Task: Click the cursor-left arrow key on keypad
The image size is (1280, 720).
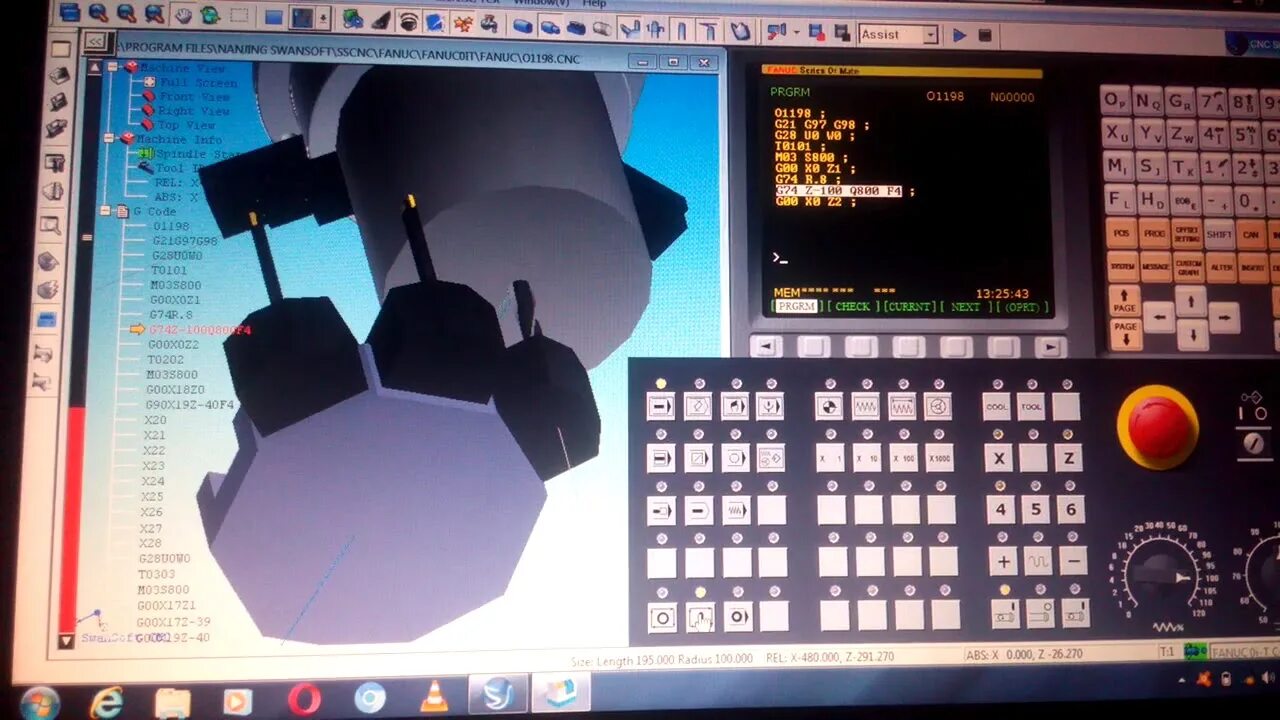Action: click(x=1158, y=318)
